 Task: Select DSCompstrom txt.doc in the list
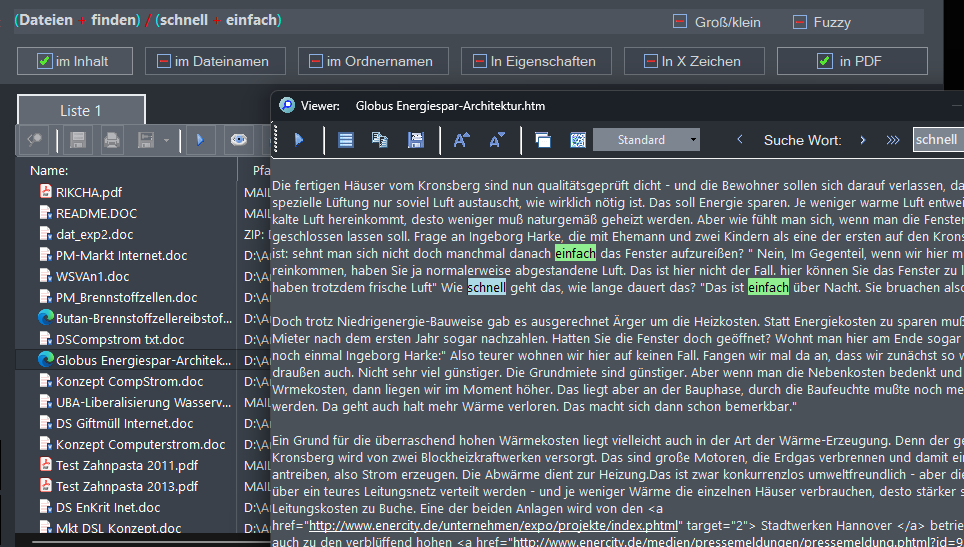[120, 339]
